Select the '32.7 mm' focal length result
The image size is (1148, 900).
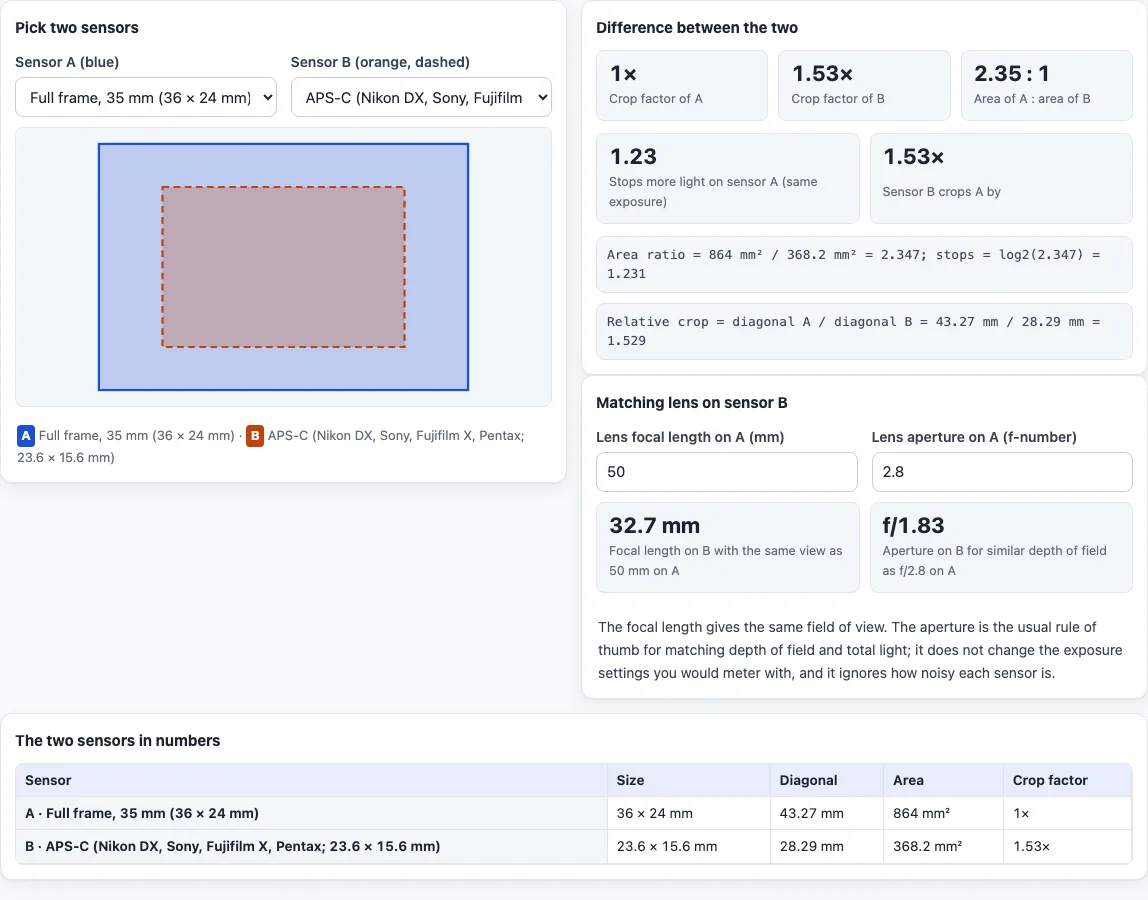[655, 525]
